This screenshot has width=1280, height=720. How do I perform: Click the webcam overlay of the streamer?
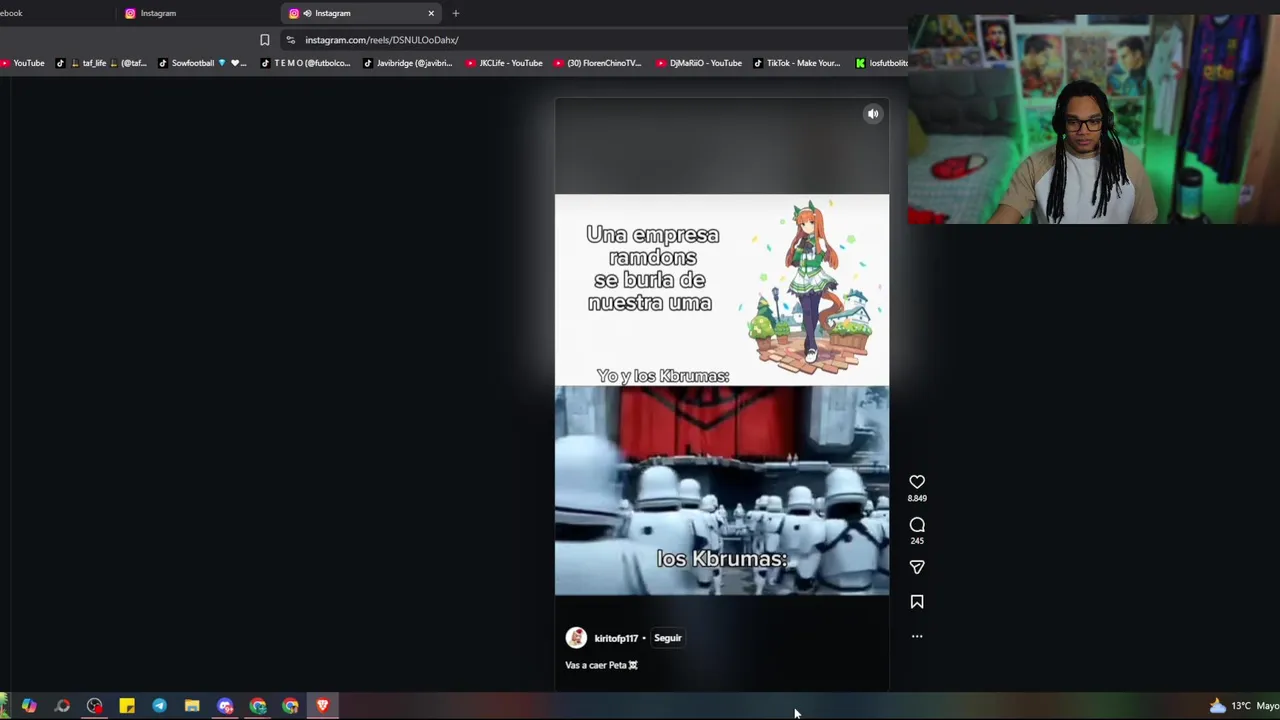[1094, 119]
